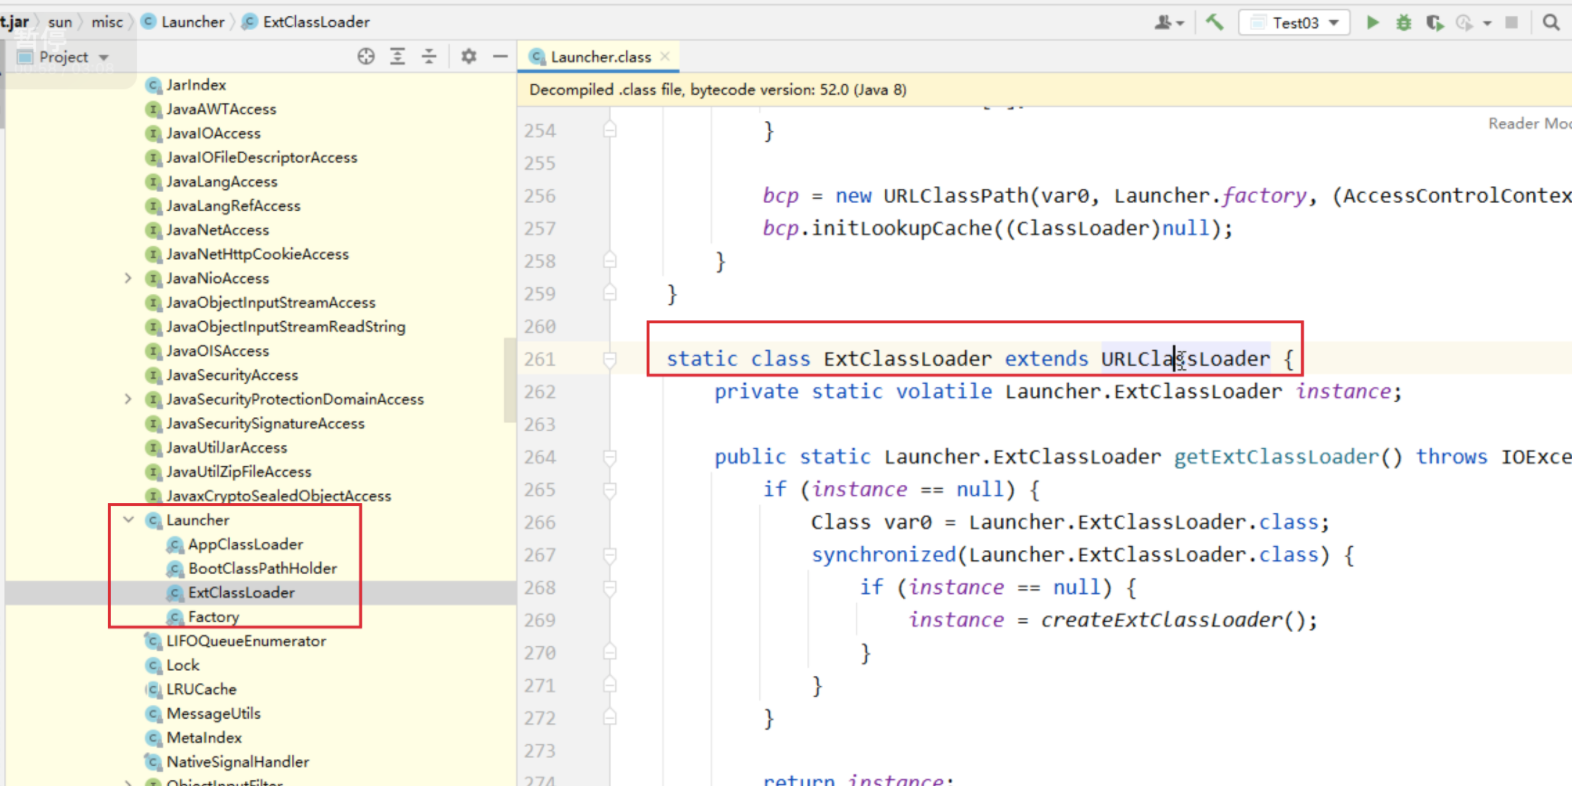Select JavaUtilJarAccess in project tree

[x=226, y=447]
